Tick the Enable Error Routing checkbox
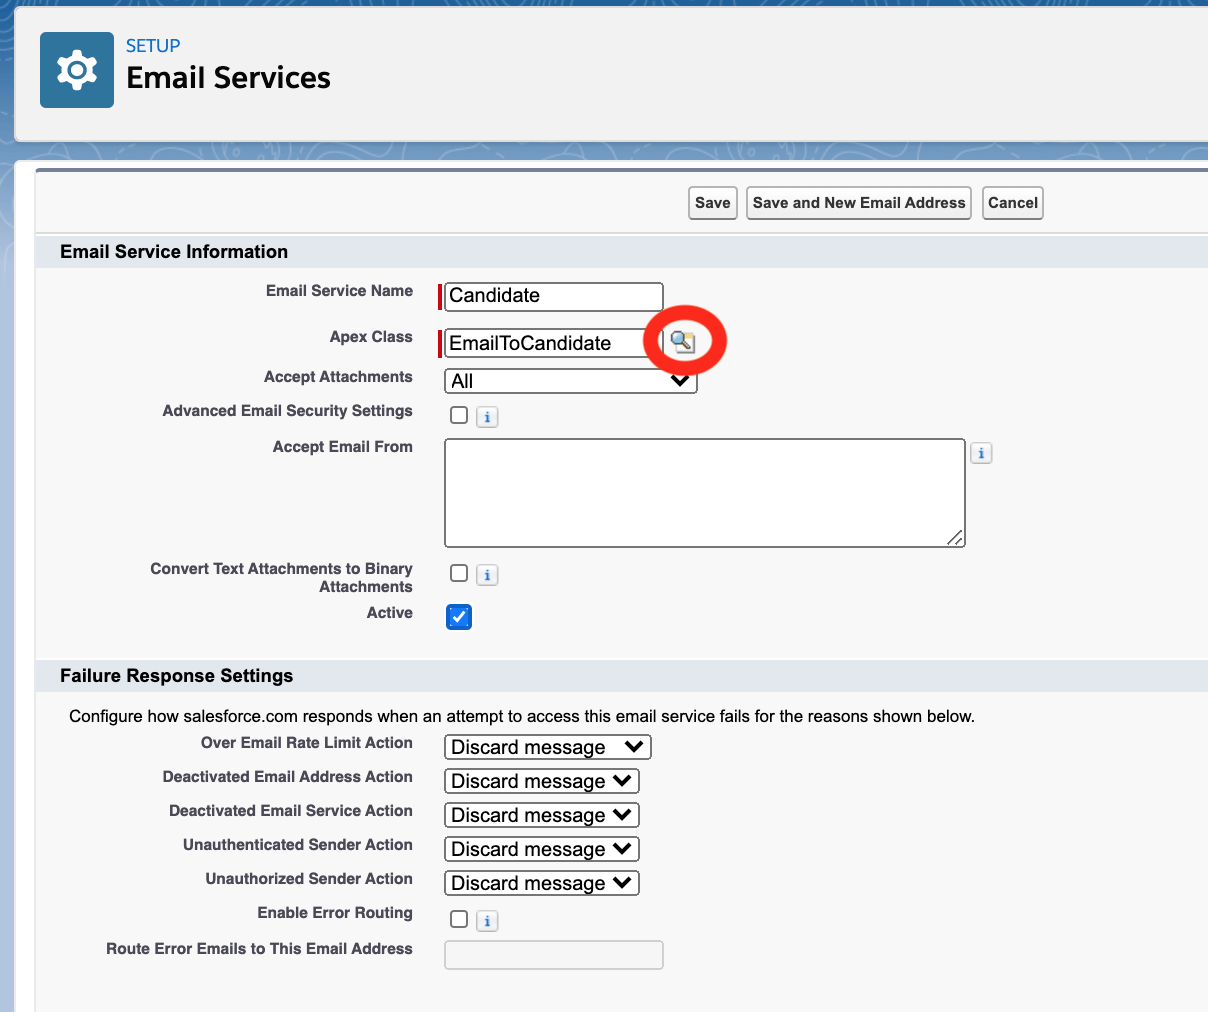Image resolution: width=1208 pixels, height=1012 pixels. point(459,919)
